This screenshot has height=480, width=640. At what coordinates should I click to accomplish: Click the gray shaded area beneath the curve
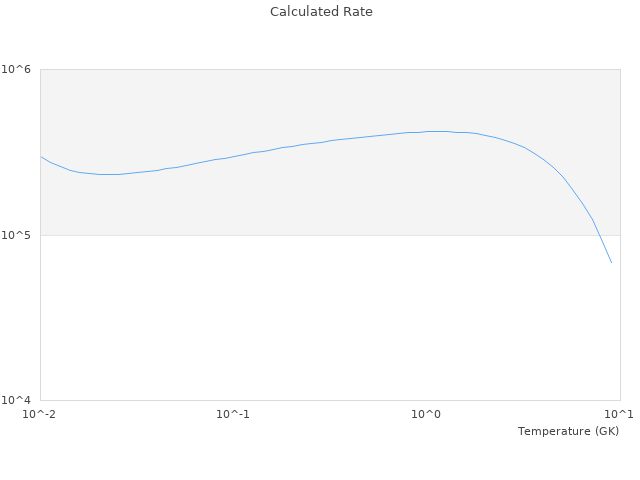[x=300, y=200]
